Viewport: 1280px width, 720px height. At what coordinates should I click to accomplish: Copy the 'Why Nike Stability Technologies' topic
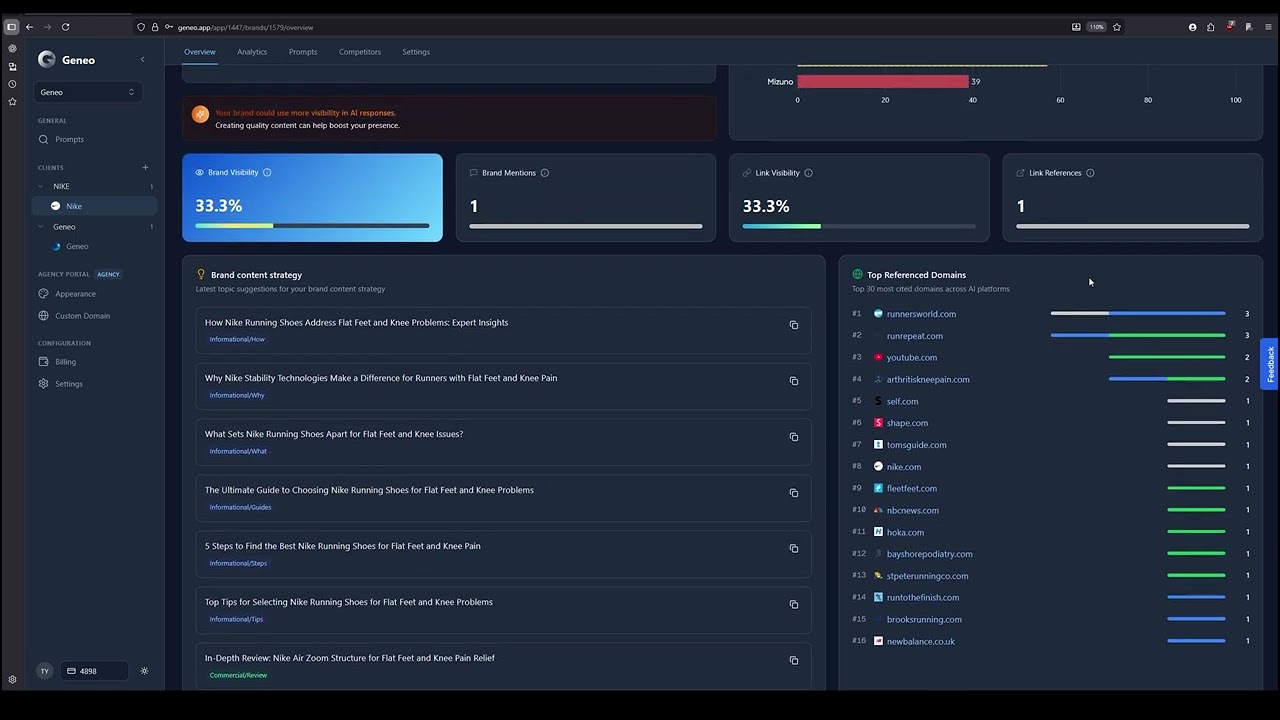794,381
